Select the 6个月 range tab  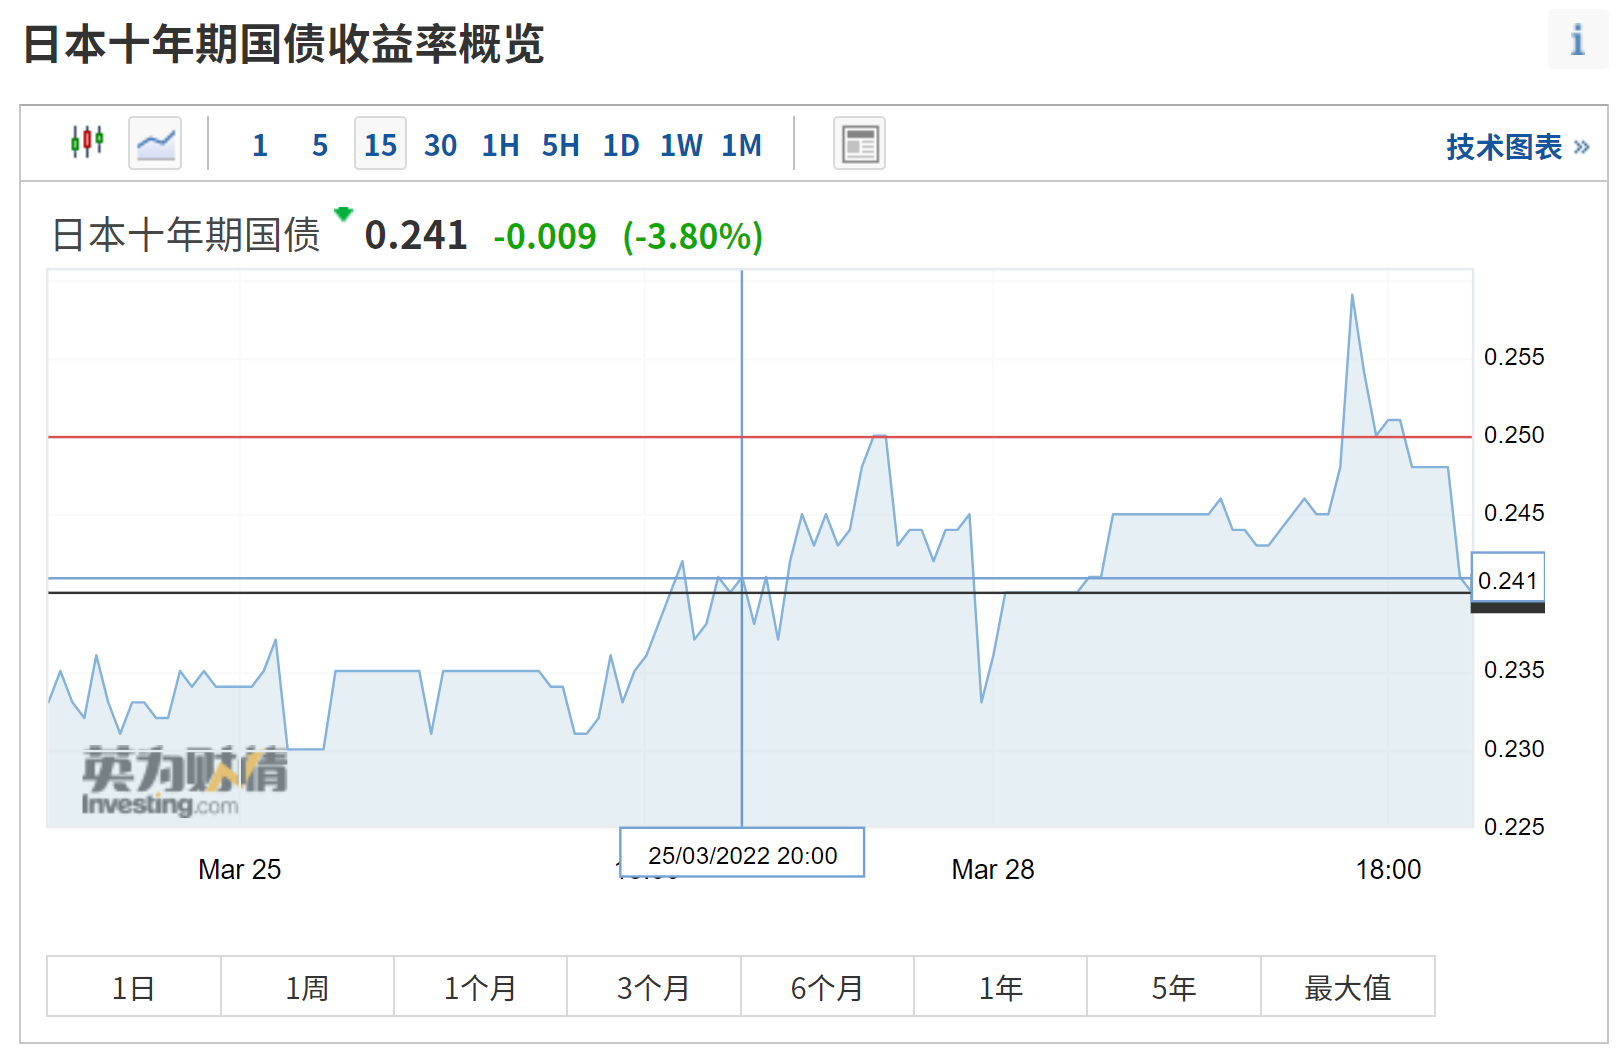click(827, 987)
